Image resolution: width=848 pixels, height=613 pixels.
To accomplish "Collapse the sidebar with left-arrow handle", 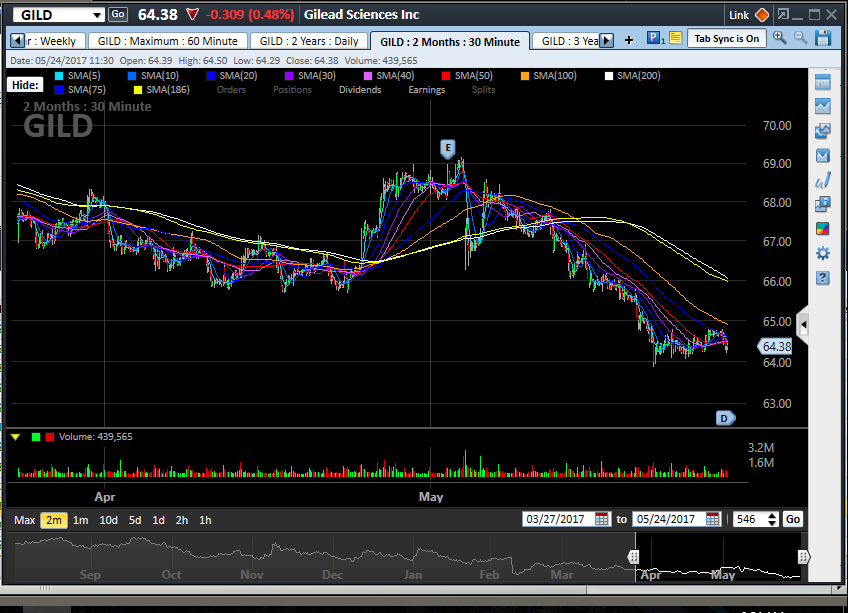I will point(803,325).
